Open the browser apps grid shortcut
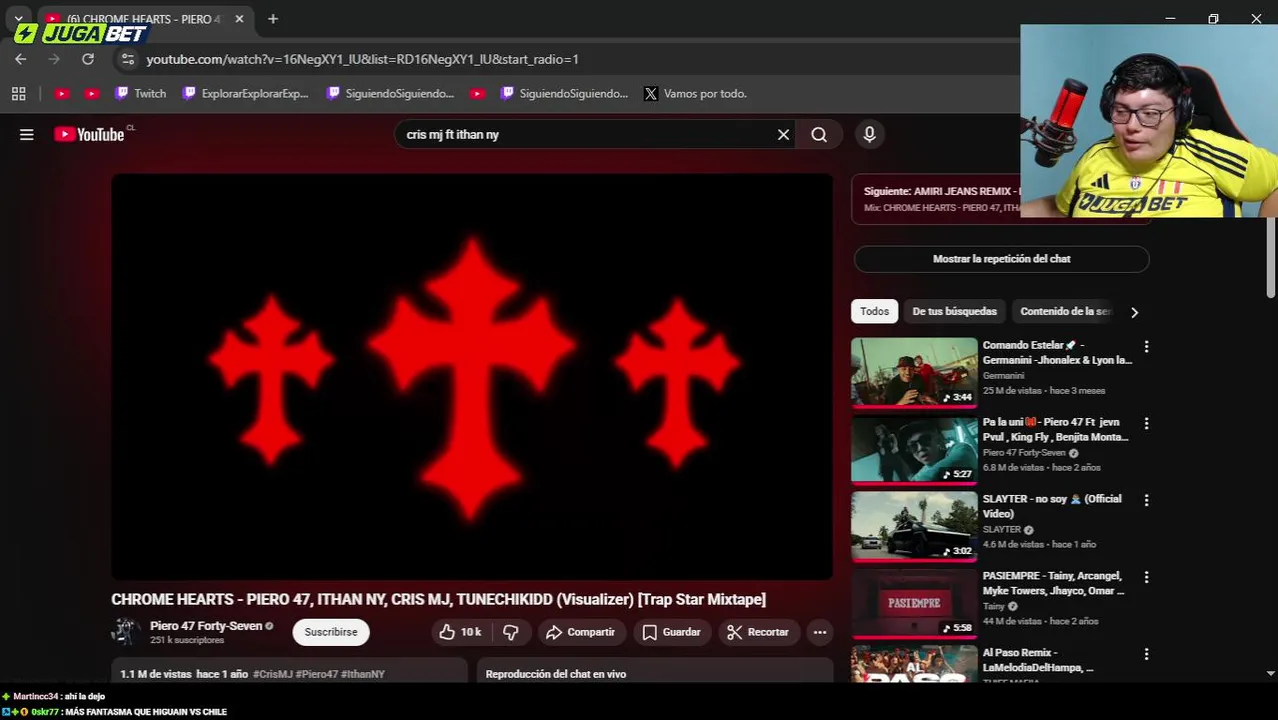Viewport: 1278px width, 720px height. click(18, 93)
